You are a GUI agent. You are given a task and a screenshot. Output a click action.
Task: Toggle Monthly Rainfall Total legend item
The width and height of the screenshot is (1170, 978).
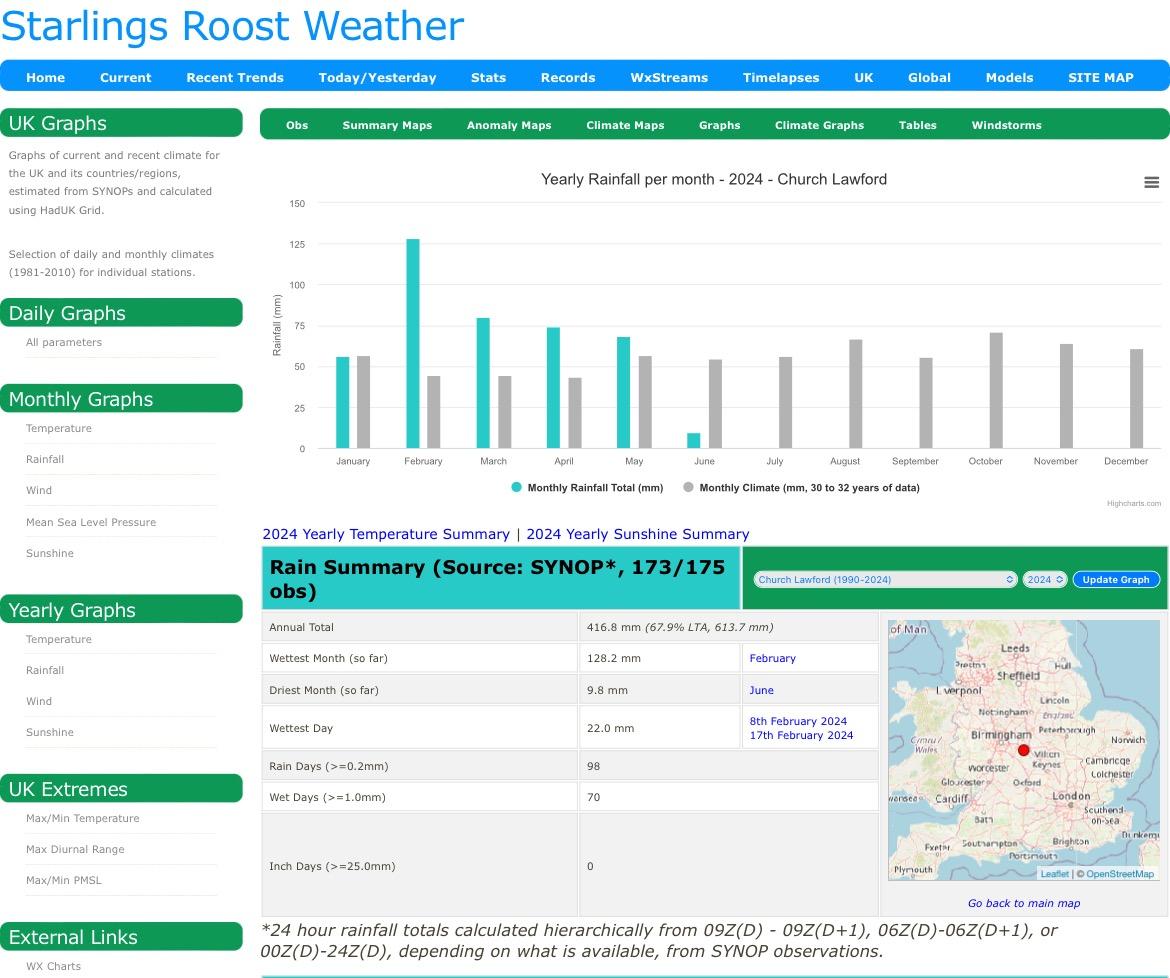pyautogui.click(x=587, y=488)
